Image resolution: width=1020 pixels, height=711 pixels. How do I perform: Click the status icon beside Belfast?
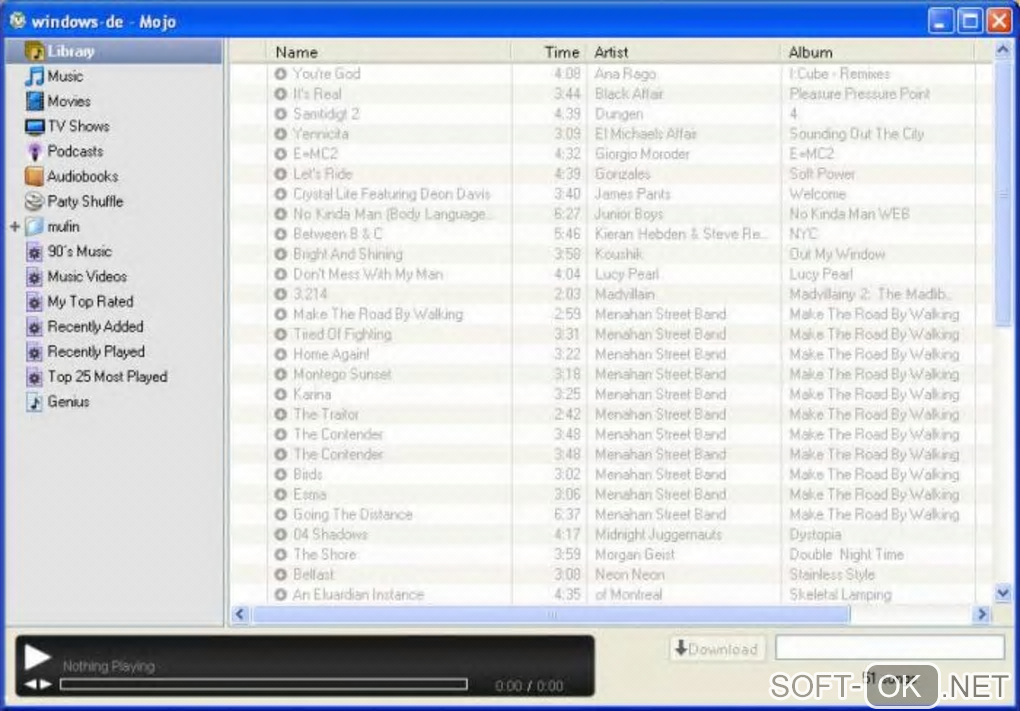pos(280,575)
